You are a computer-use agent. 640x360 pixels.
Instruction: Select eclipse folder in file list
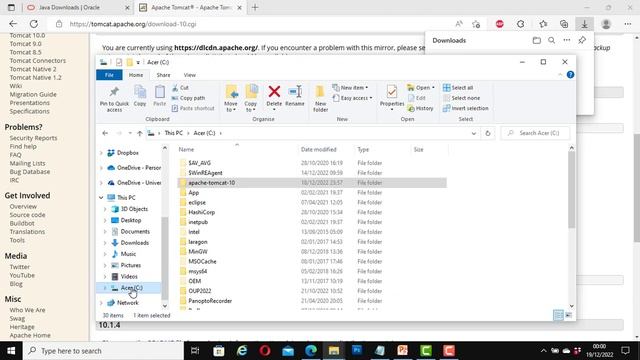312,202
